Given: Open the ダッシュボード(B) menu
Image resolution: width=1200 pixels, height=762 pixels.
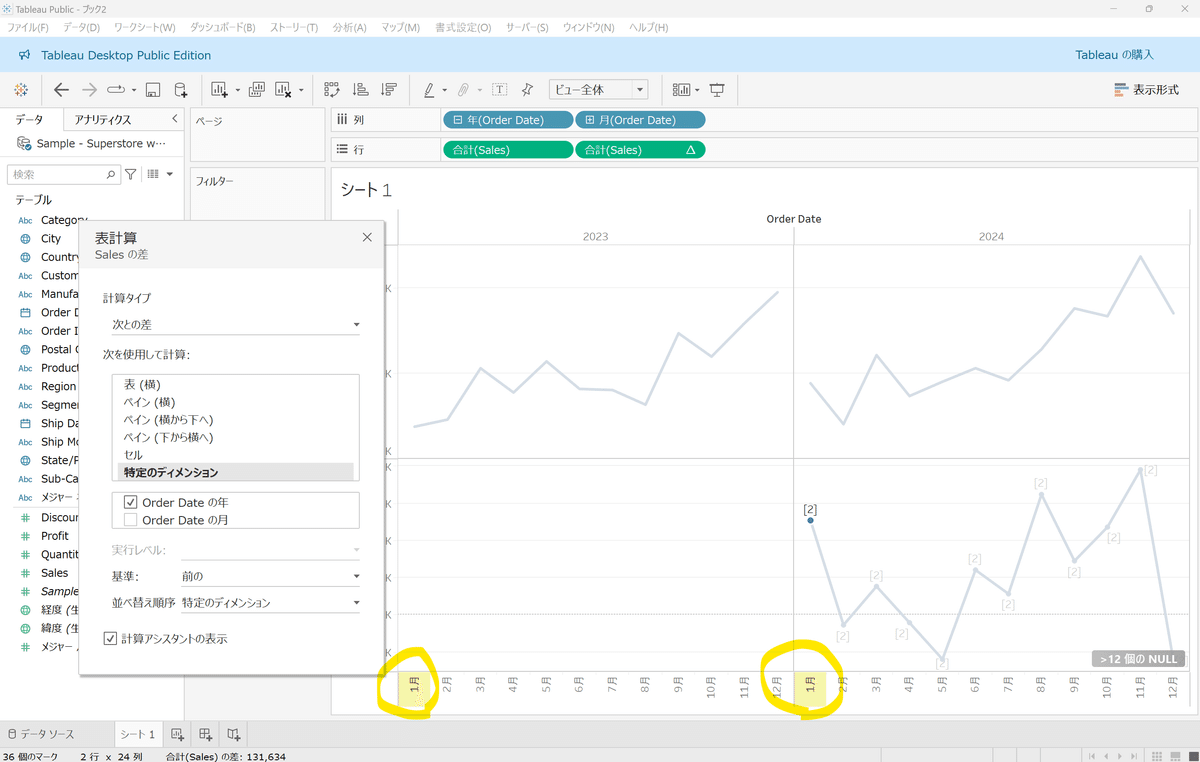Looking at the screenshot, I should (222, 27).
